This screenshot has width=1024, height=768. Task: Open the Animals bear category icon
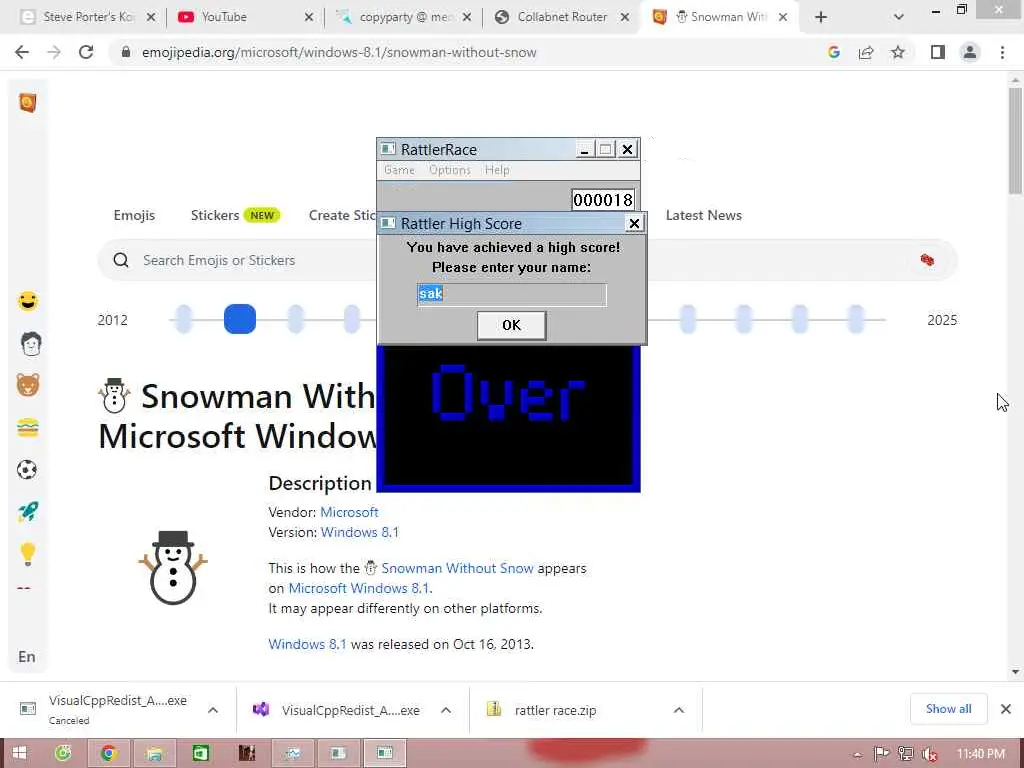pyautogui.click(x=27, y=385)
